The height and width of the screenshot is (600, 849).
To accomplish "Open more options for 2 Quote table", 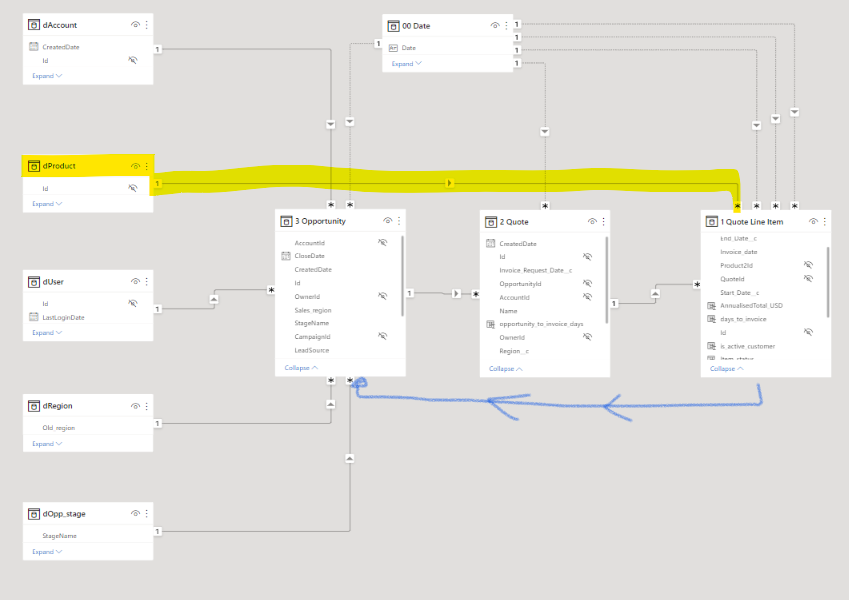I will [x=604, y=221].
